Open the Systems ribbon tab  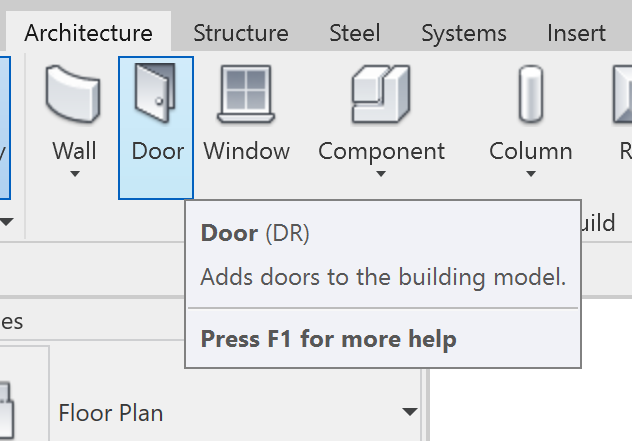click(x=465, y=33)
